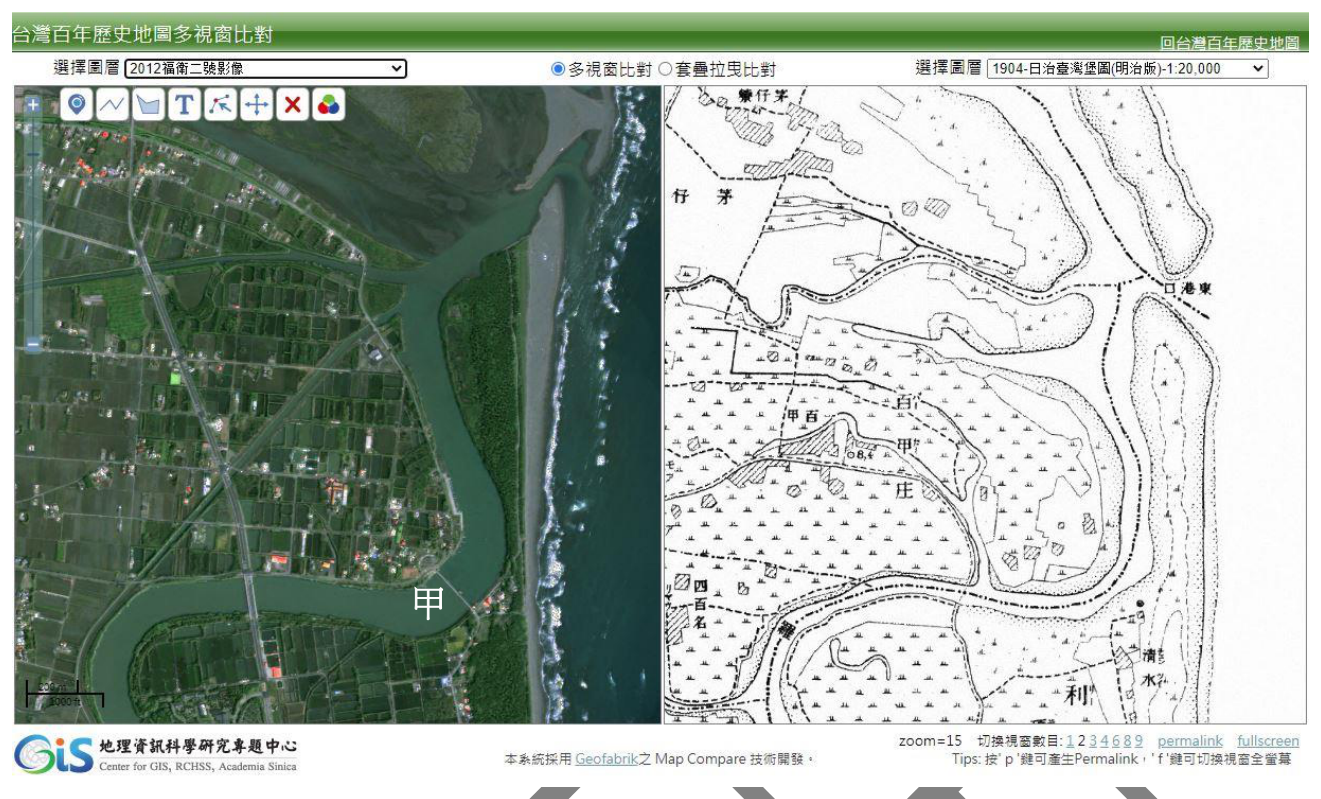Open the left layer dropdown 2012福衛二號影像
This screenshot has height=799, width=1321.
[266, 68]
